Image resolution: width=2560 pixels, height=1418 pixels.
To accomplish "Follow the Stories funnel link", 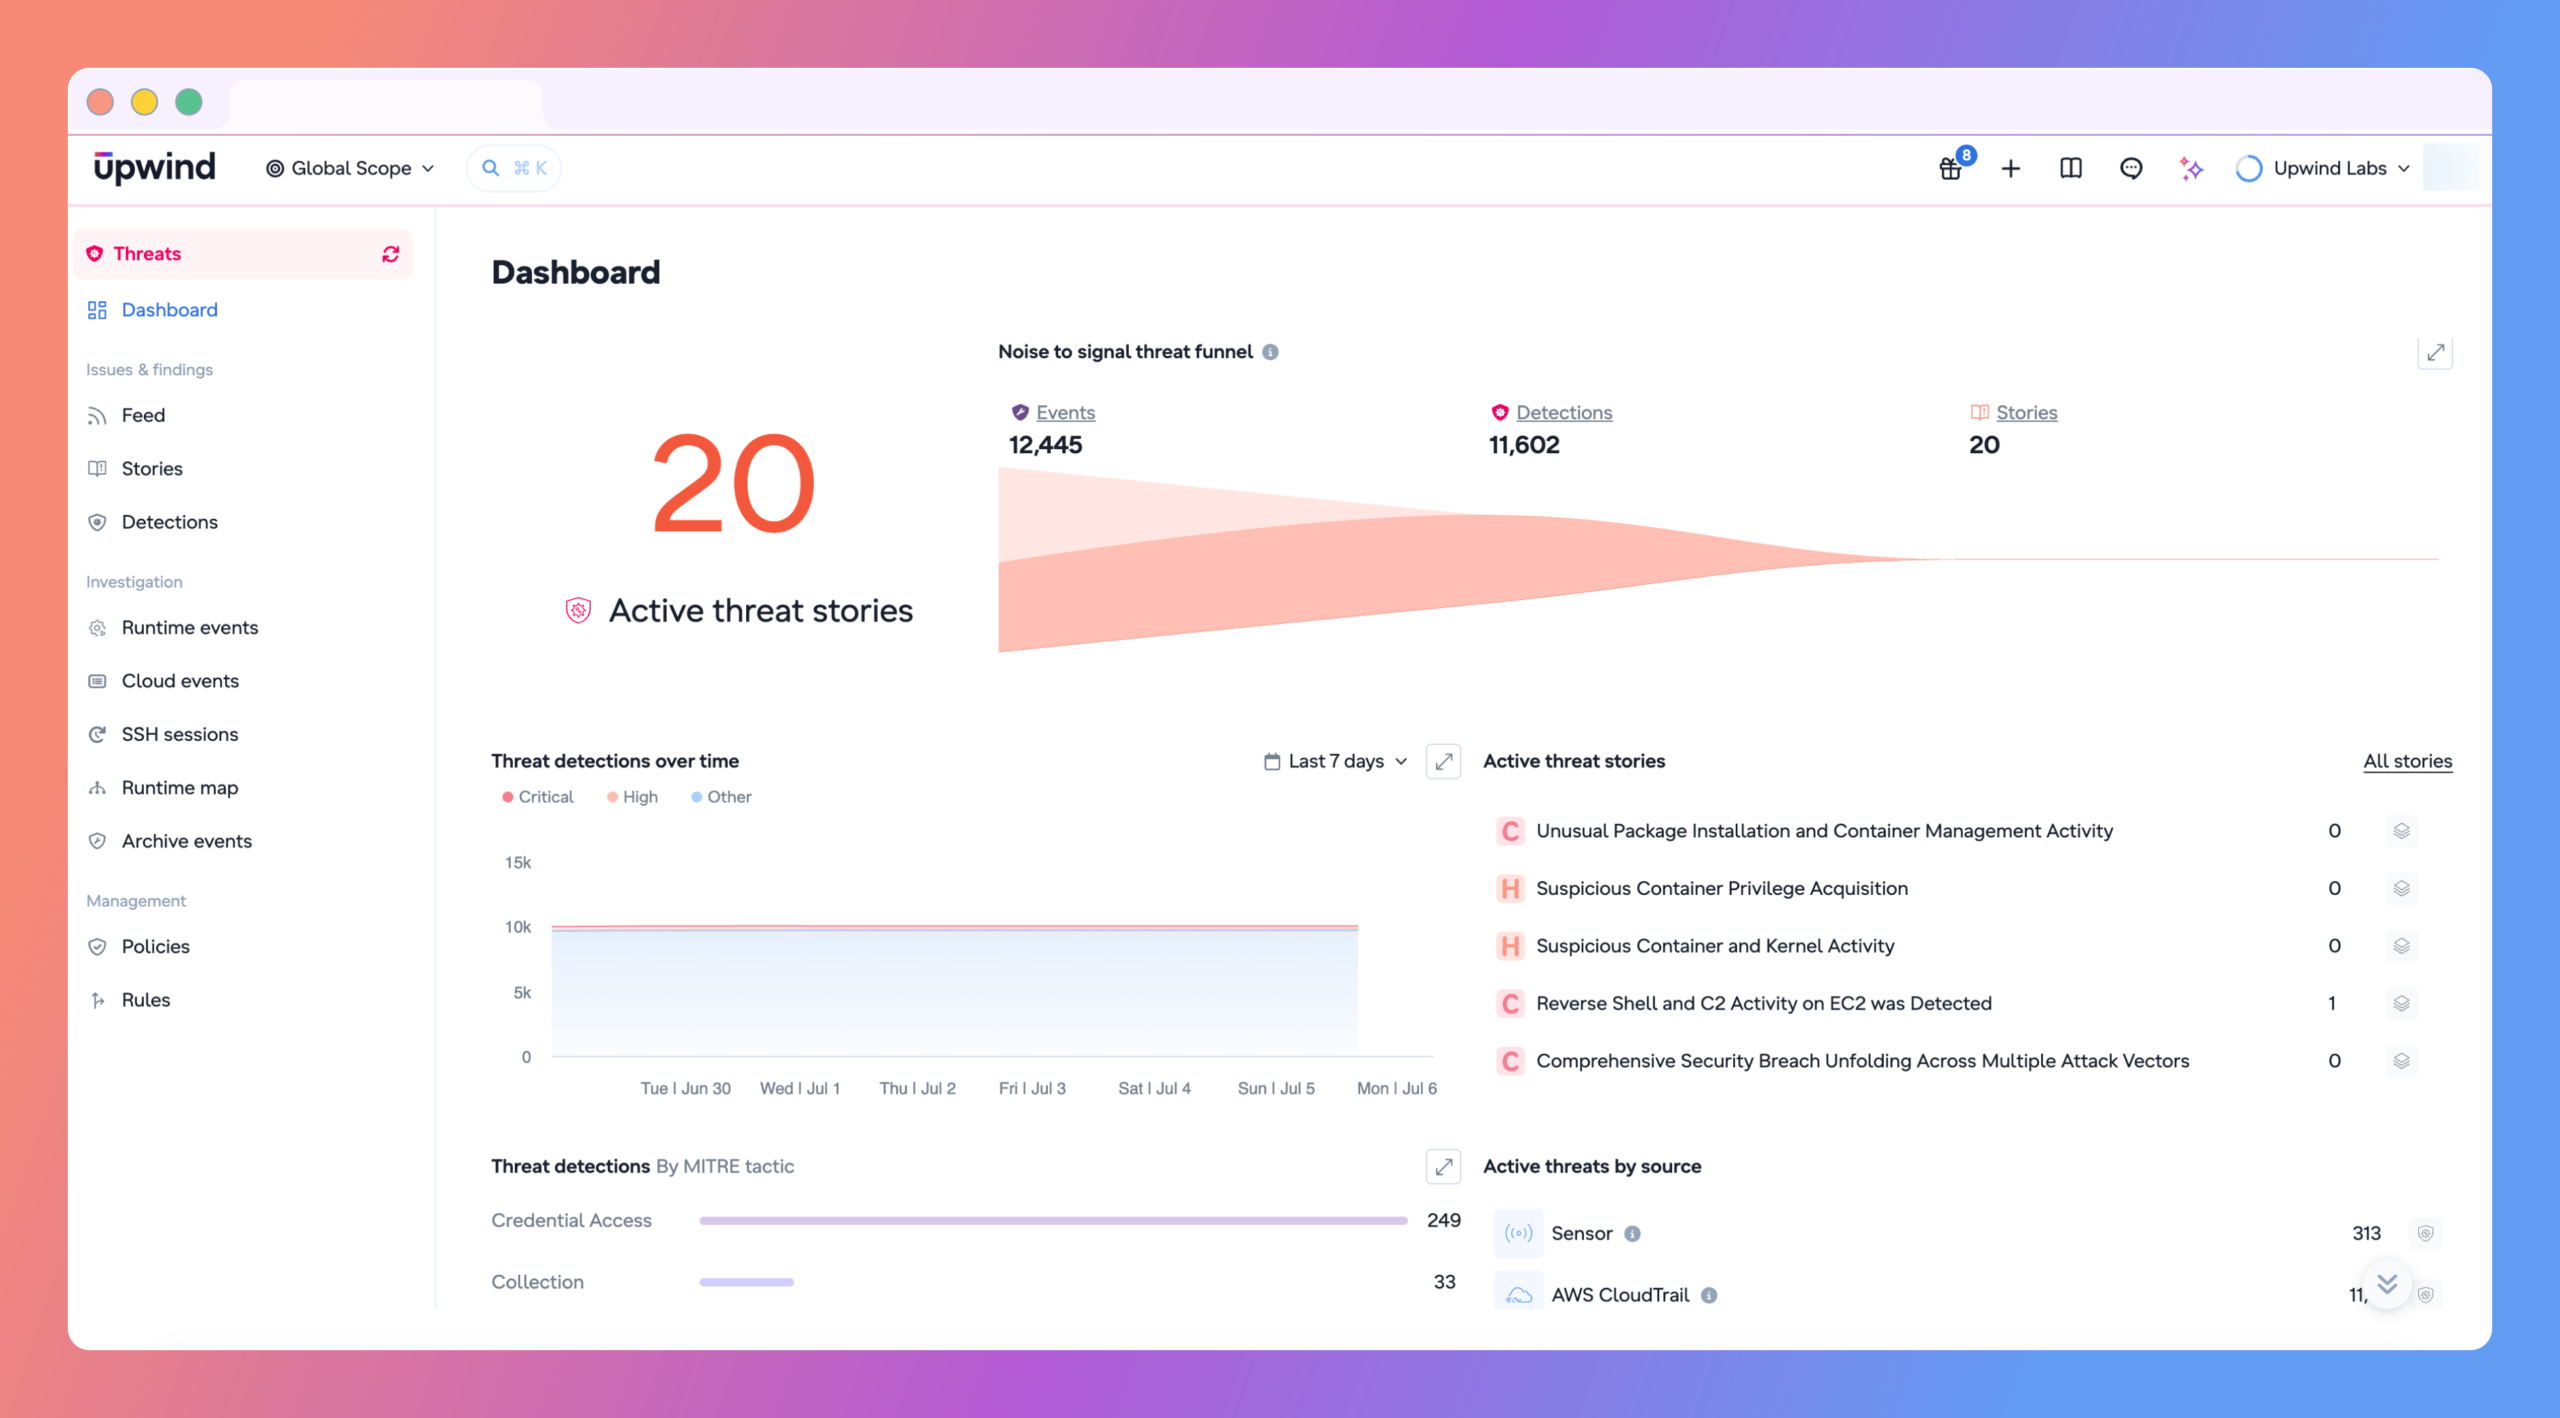I will coord(2026,412).
